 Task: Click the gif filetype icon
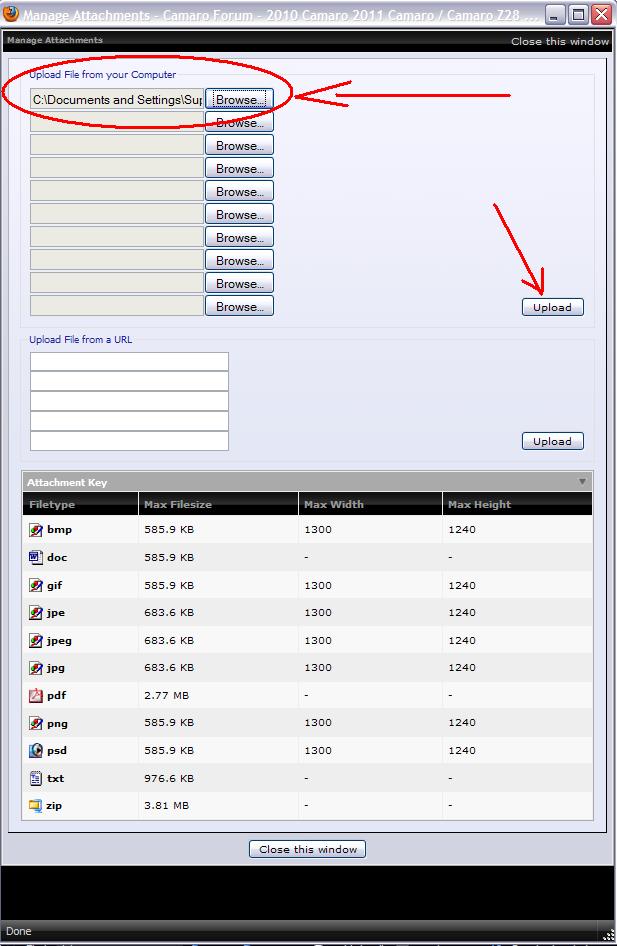[36, 585]
